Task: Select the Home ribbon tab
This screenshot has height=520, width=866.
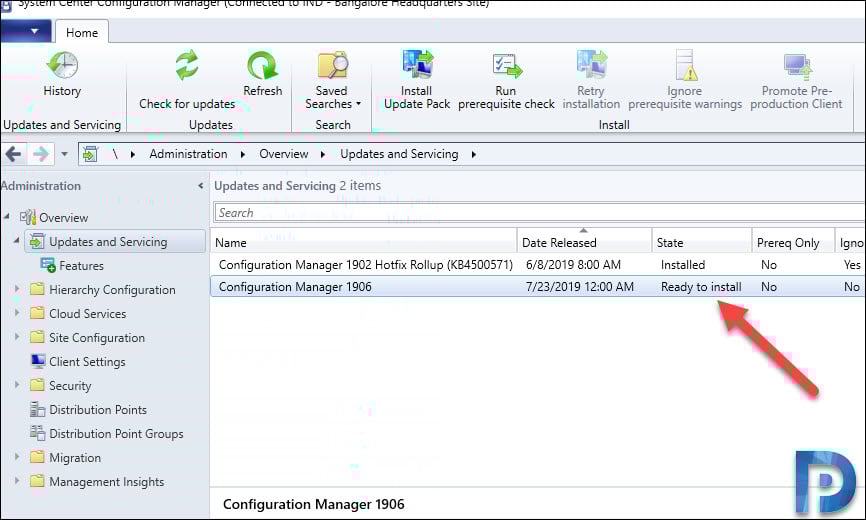Action: [x=82, y=33]
